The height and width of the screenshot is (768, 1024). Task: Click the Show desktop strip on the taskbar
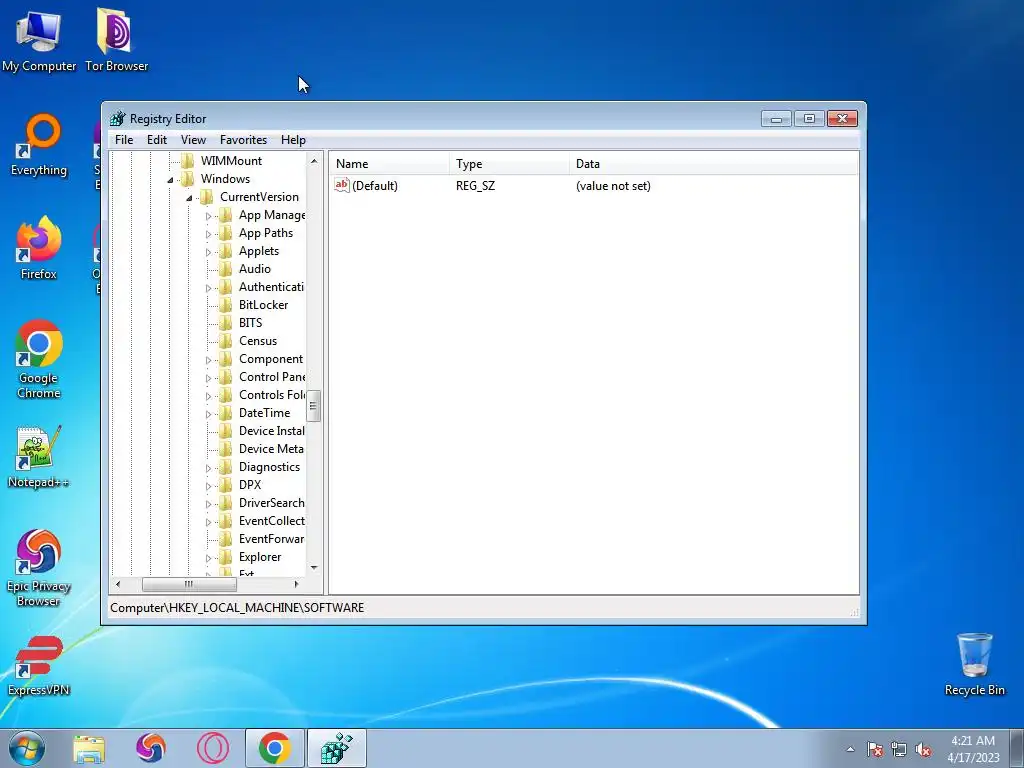[x=1019, y=748]
